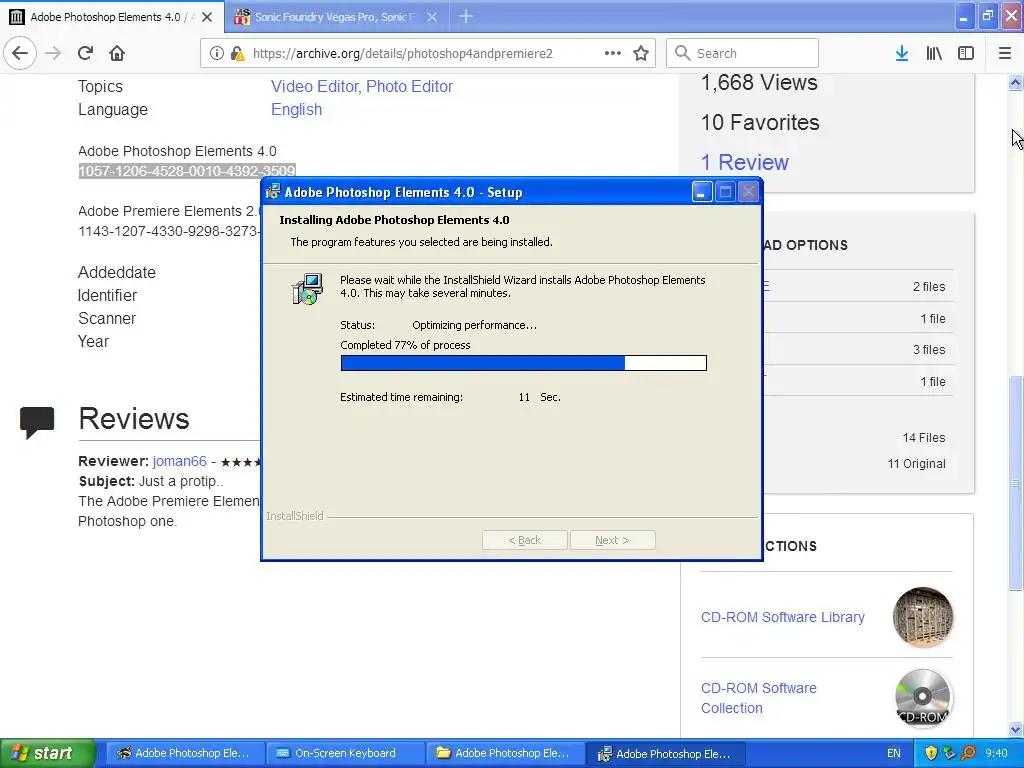
Task: Toggle the browser sidebar icon
Action: 965,53
